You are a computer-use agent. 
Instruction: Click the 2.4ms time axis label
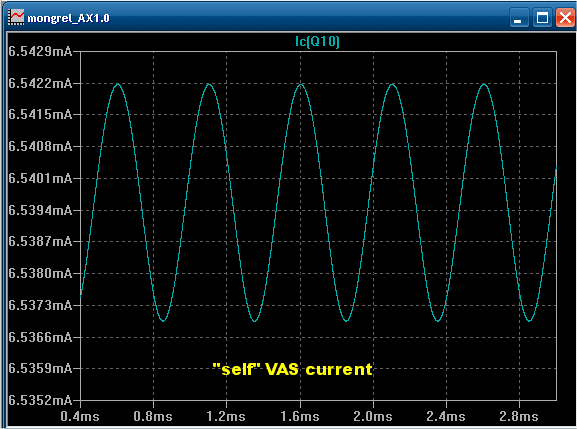click(x=446, y=416)
